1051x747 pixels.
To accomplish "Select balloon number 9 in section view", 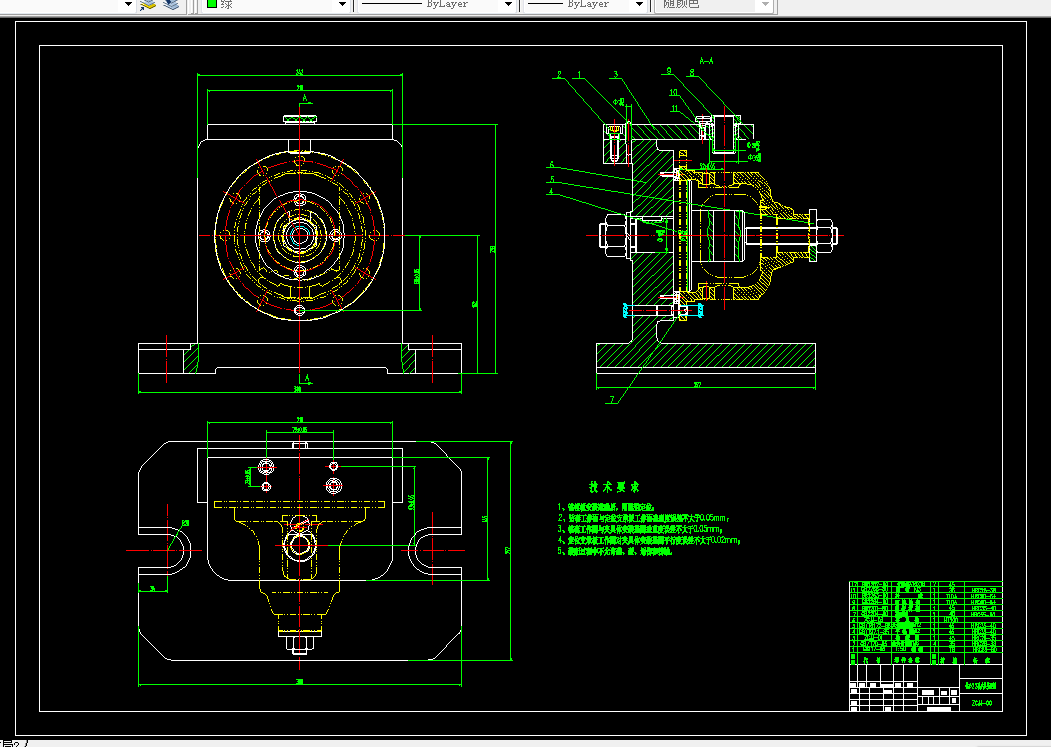I will coord(668,70).
